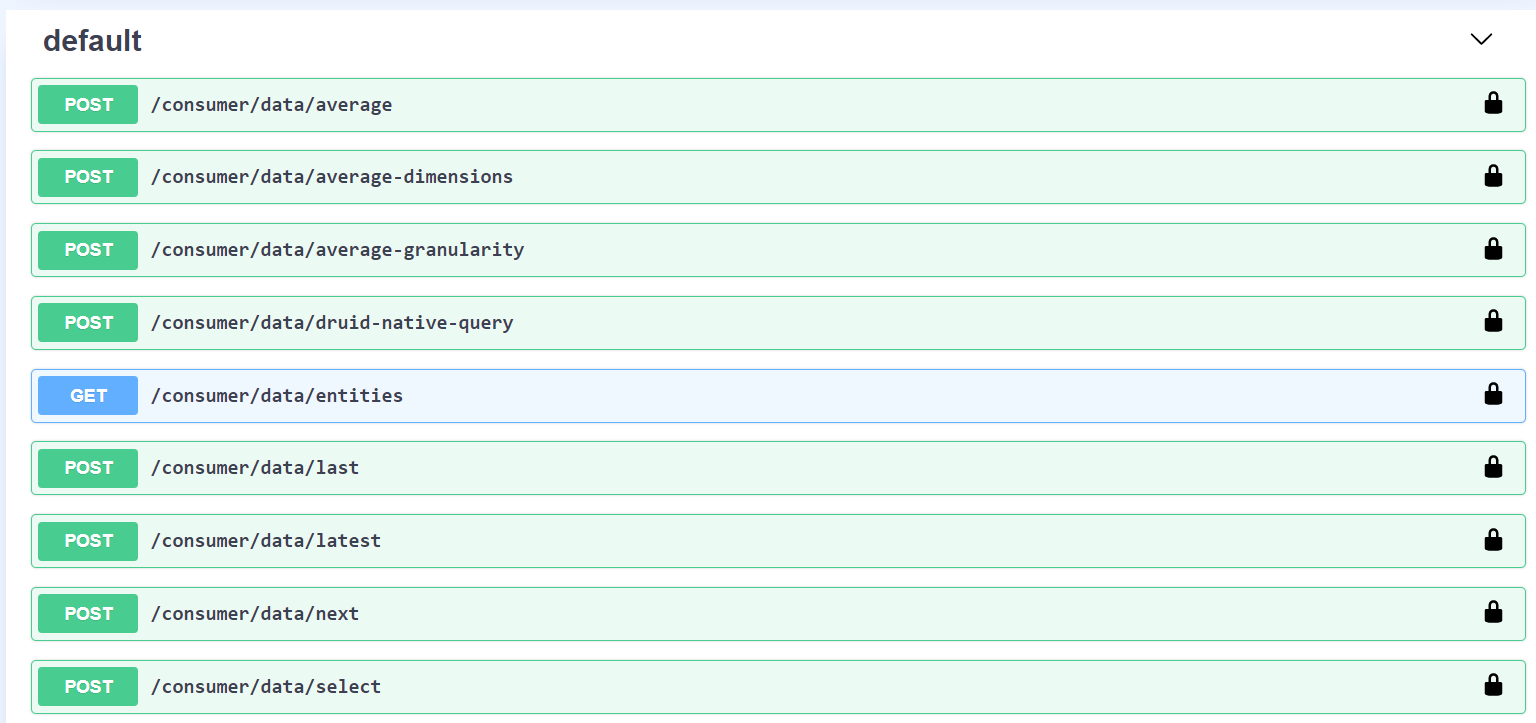Click POST badge for /consumer/data/last
This screenshot has height=723, width=1536.
coord(88,468)
